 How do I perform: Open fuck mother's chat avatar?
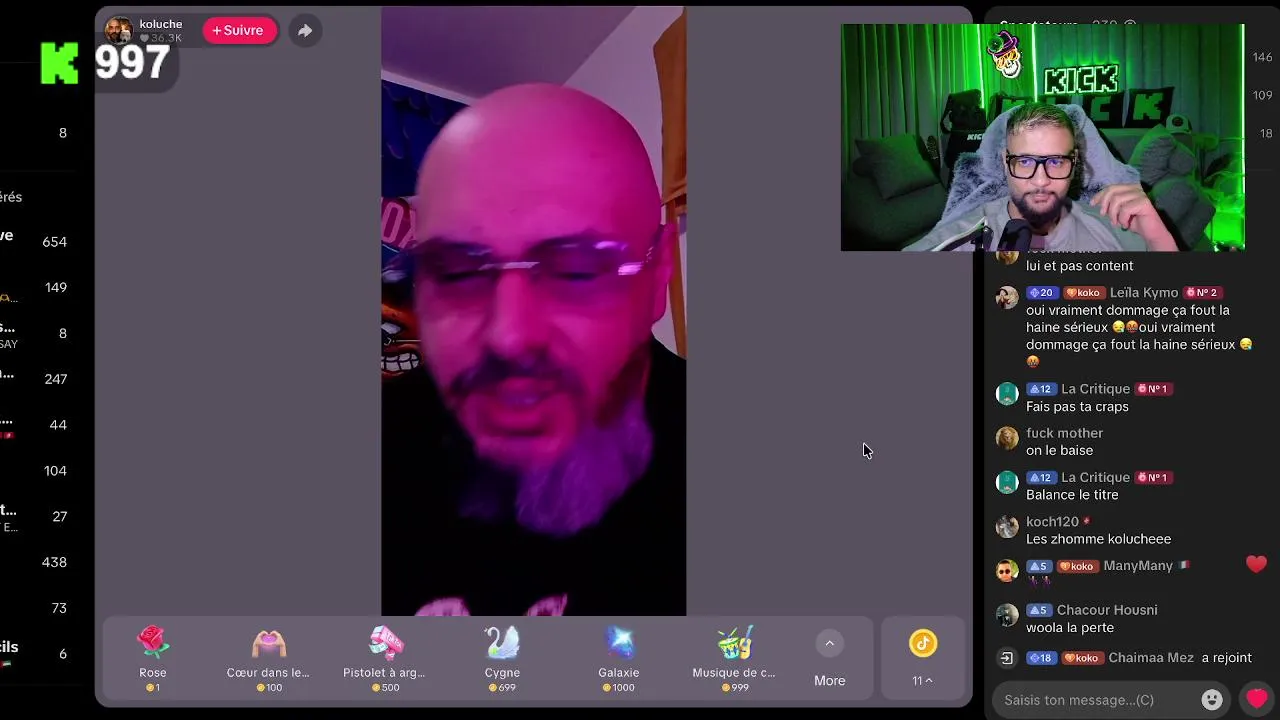[1007, 437]
